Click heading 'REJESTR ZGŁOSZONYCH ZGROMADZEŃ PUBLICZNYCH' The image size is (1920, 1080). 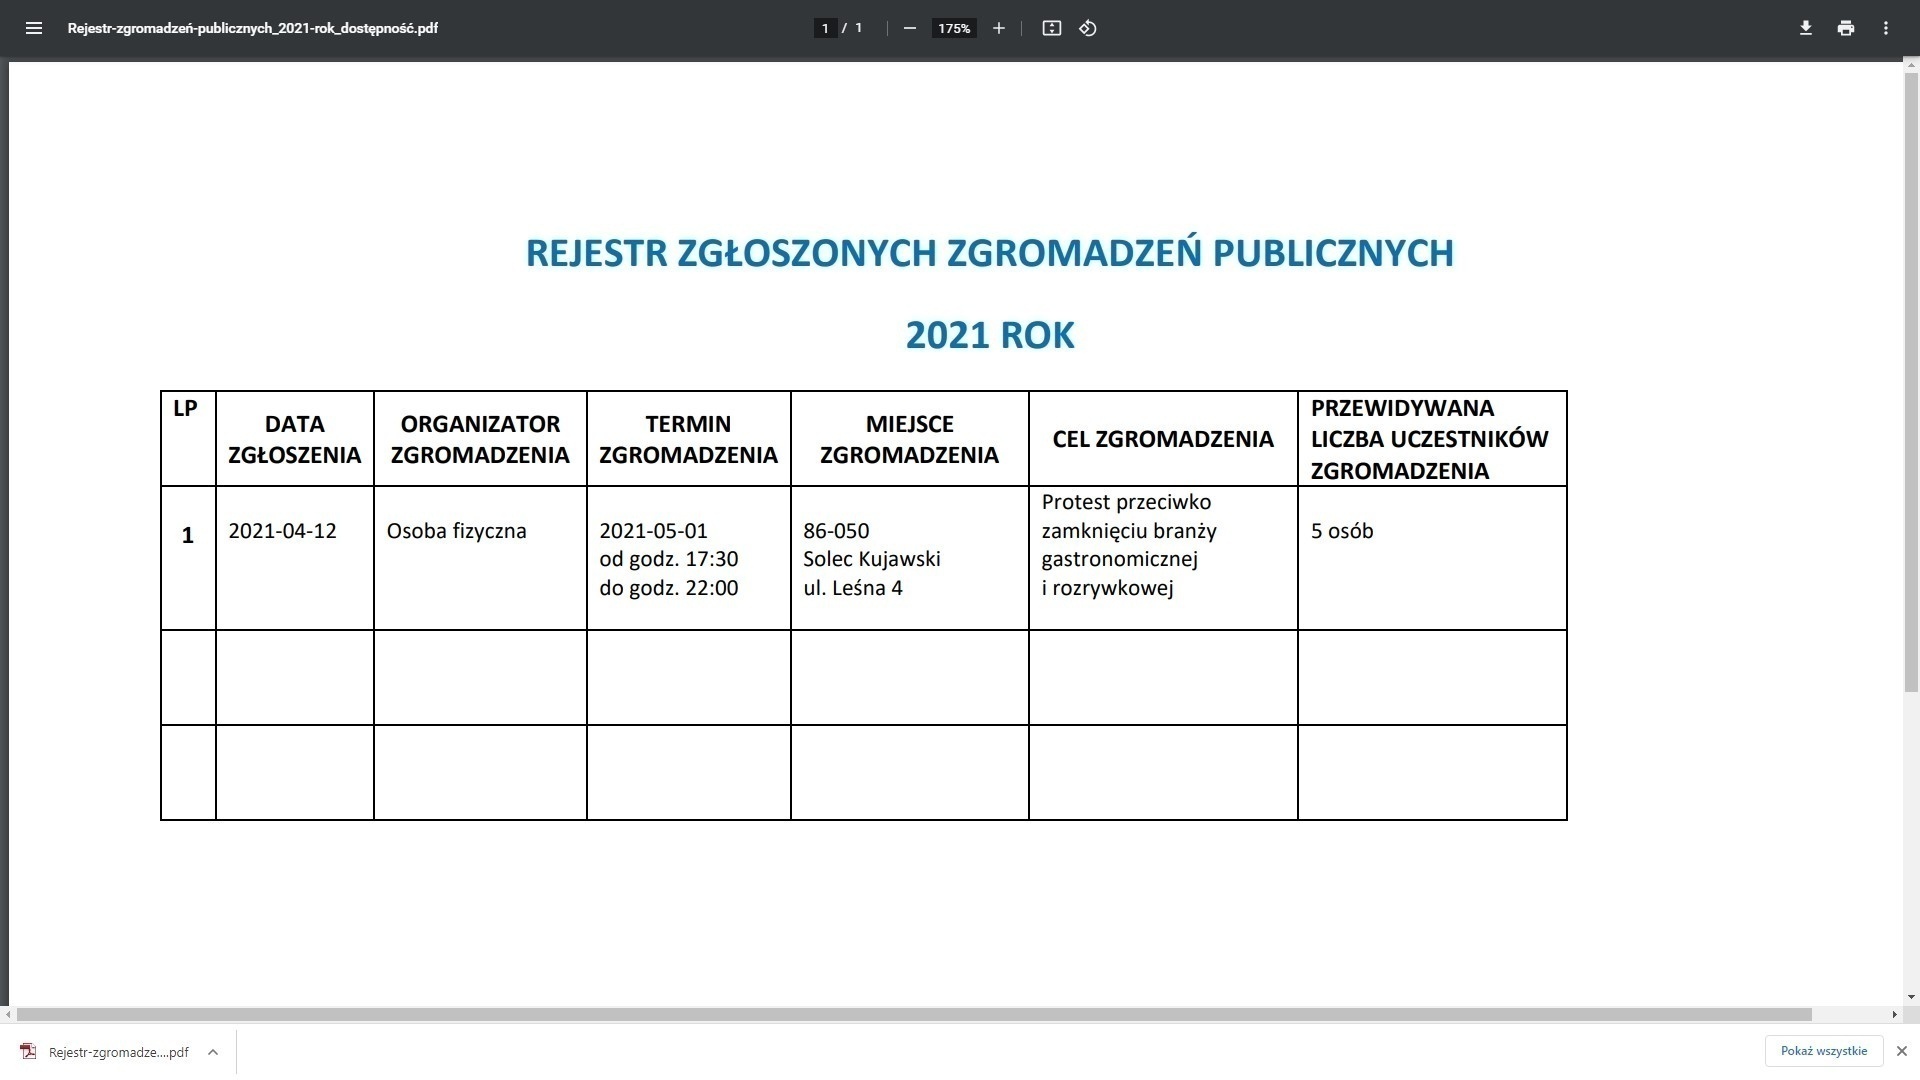pyautogui.click(x=990, y=253)
